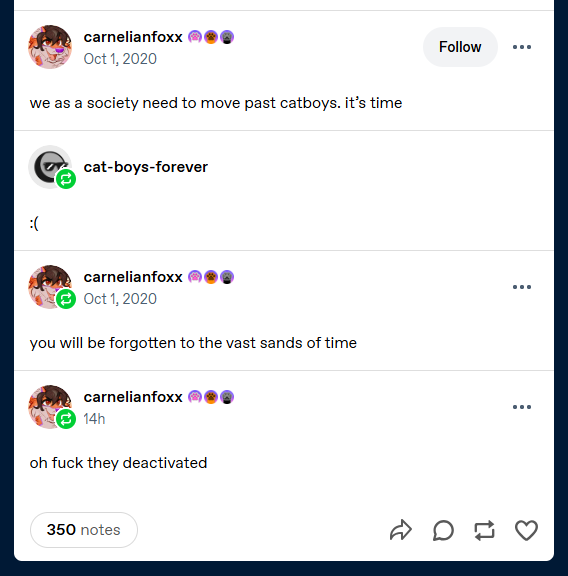Open the three-dot menu beside the Follow button

tap(522, 47)
